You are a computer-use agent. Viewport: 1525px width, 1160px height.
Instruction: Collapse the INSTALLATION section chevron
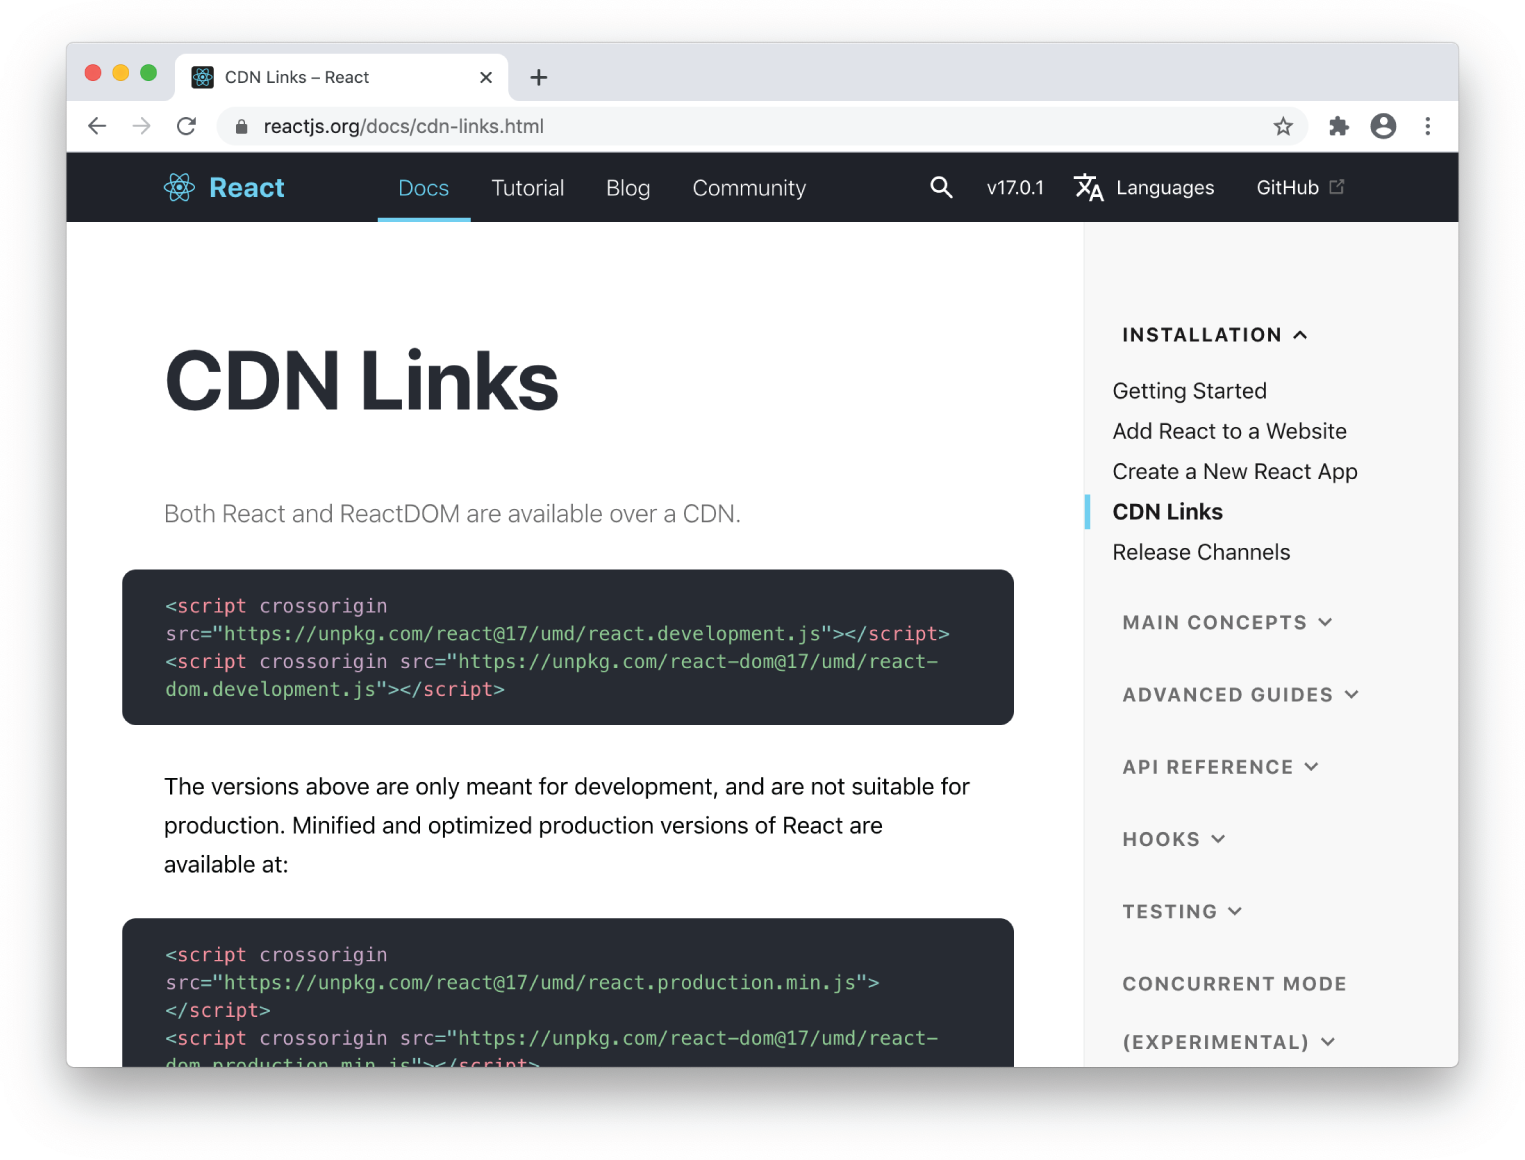[1300, 335]
